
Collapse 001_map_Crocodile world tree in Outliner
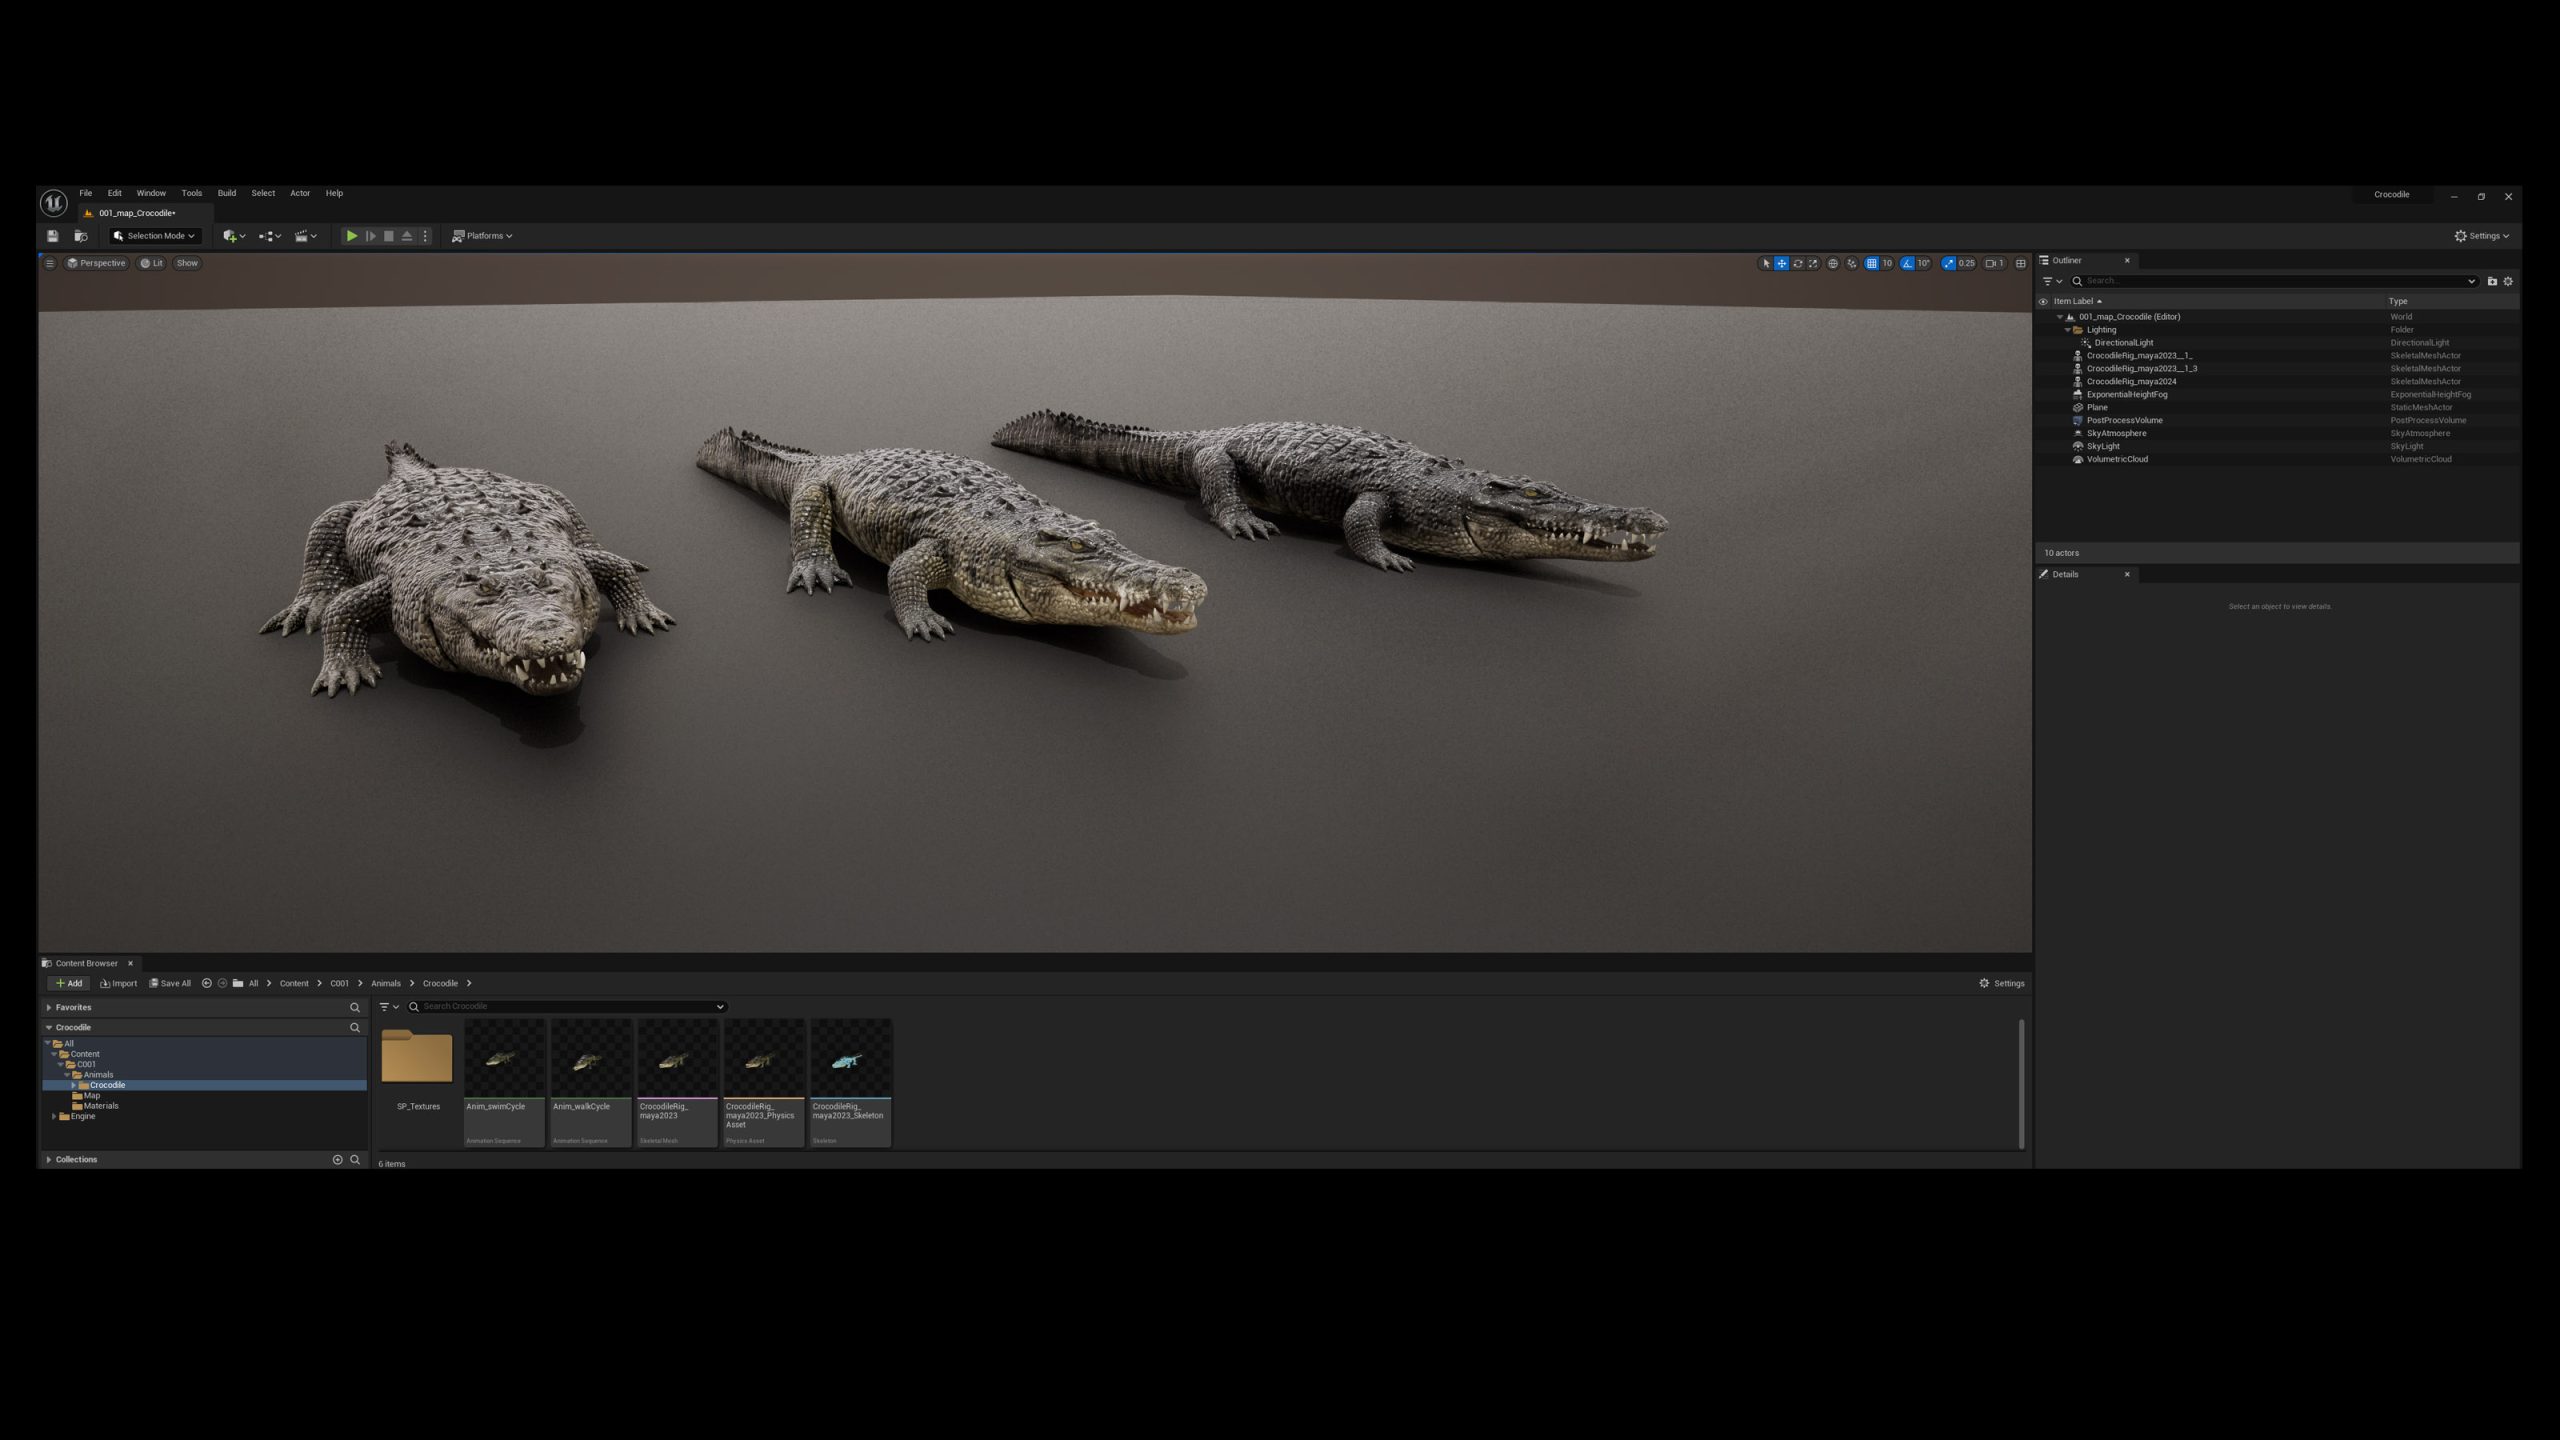[x=2059, y=317]
